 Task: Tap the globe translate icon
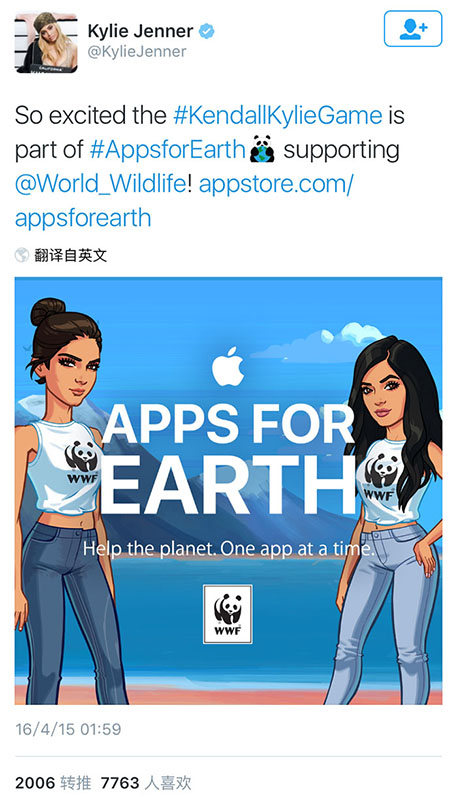click(22, 255)
